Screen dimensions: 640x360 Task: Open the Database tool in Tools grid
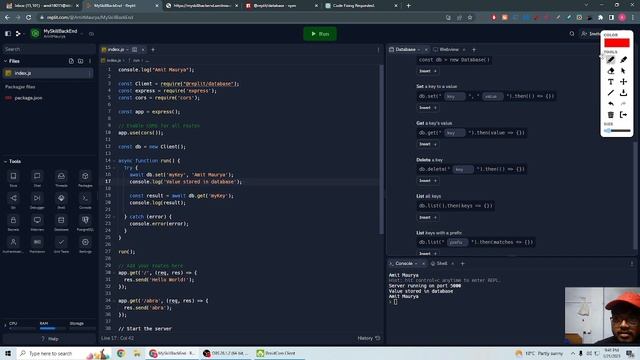[61, 222]
